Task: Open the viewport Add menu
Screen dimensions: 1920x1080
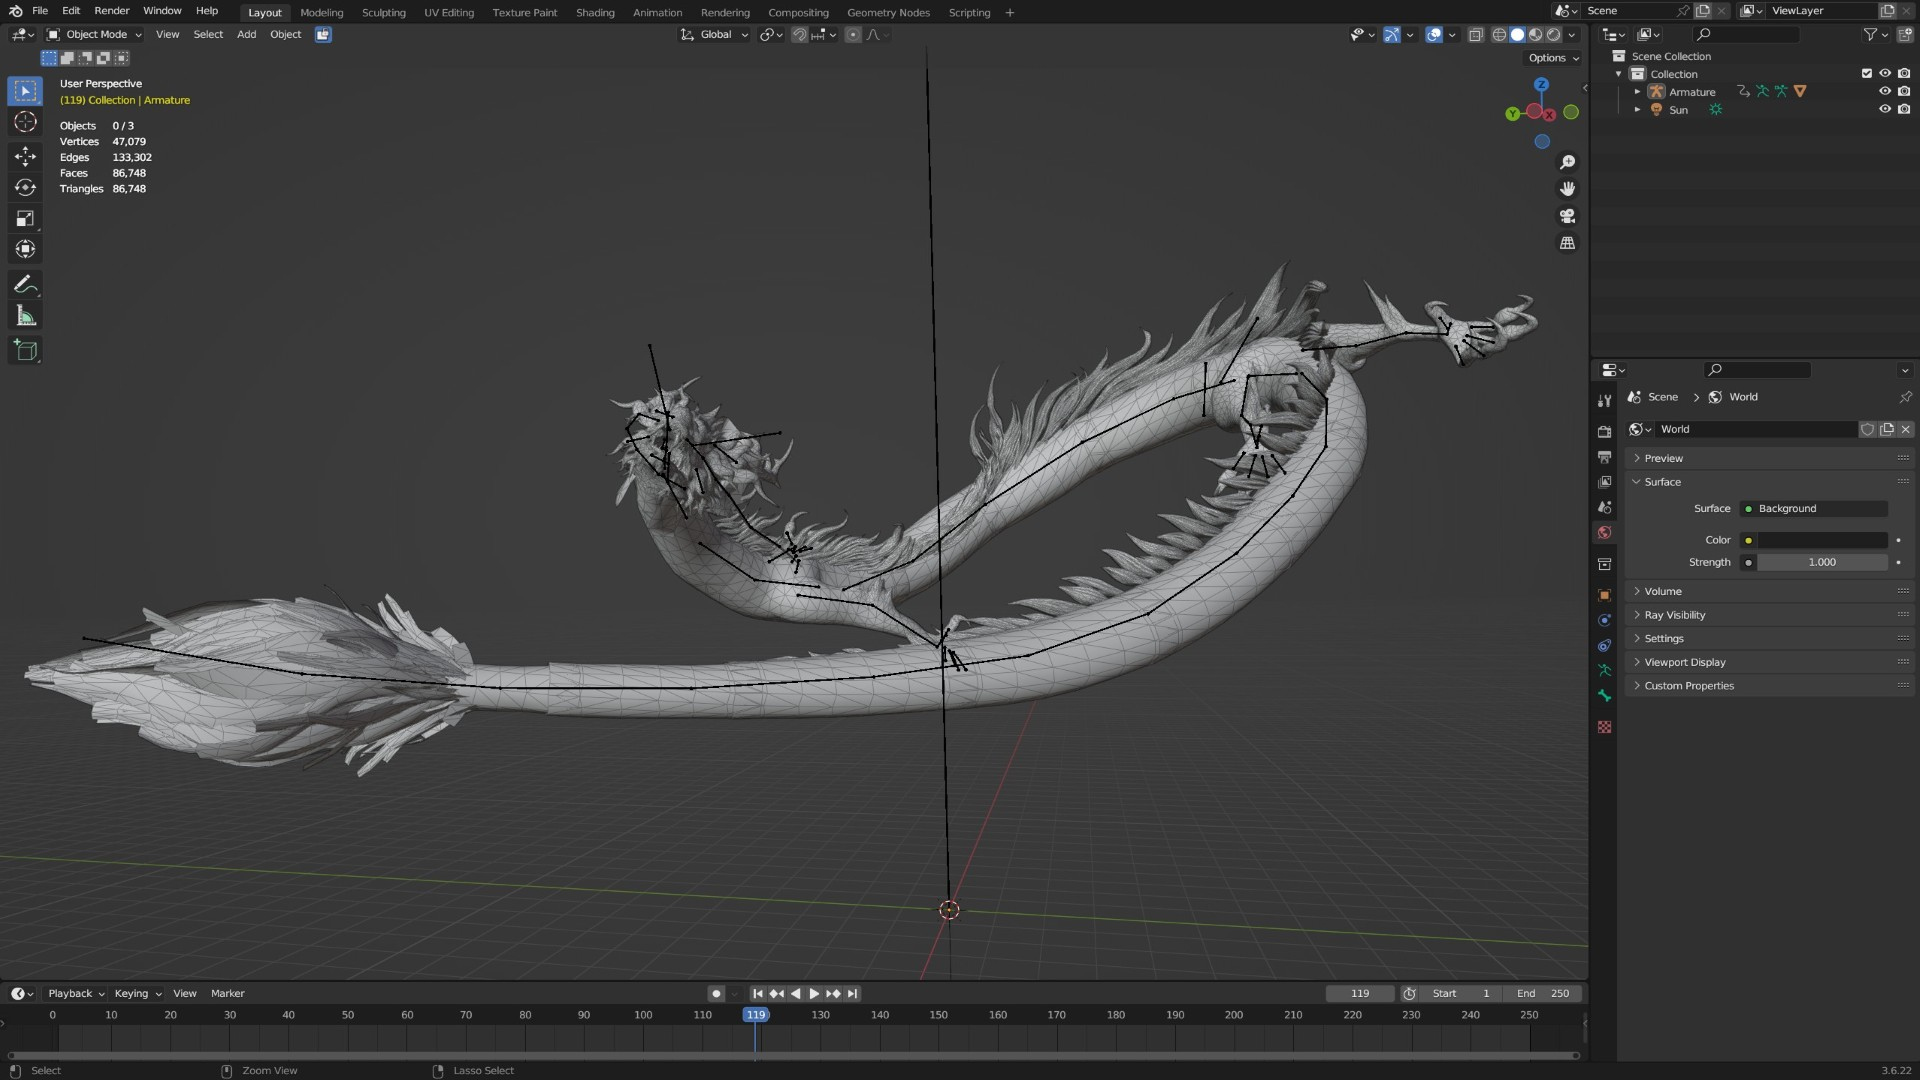Action: (246, 34)
